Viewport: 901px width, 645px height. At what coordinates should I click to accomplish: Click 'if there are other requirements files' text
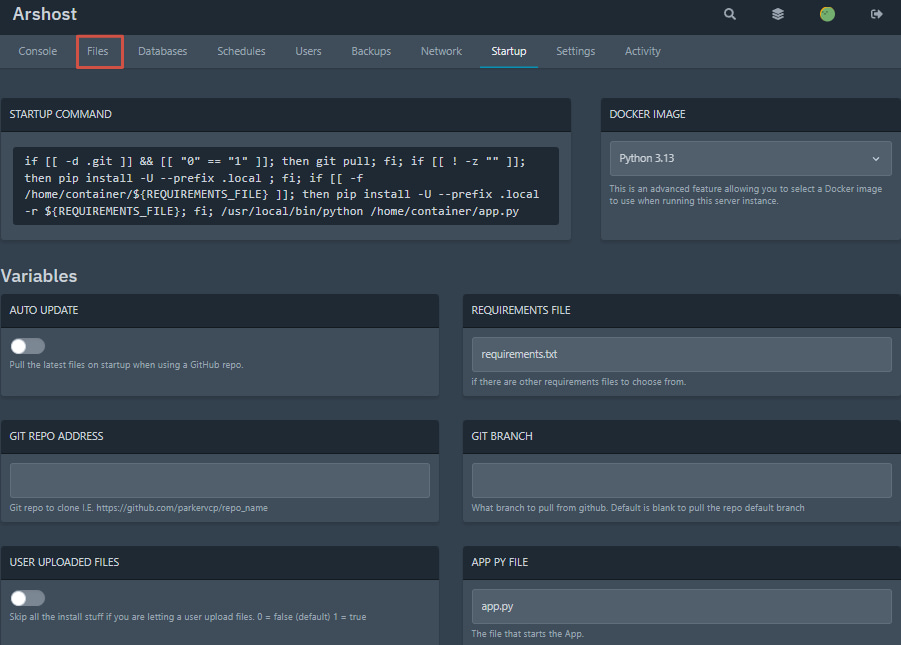click(579, 382)
